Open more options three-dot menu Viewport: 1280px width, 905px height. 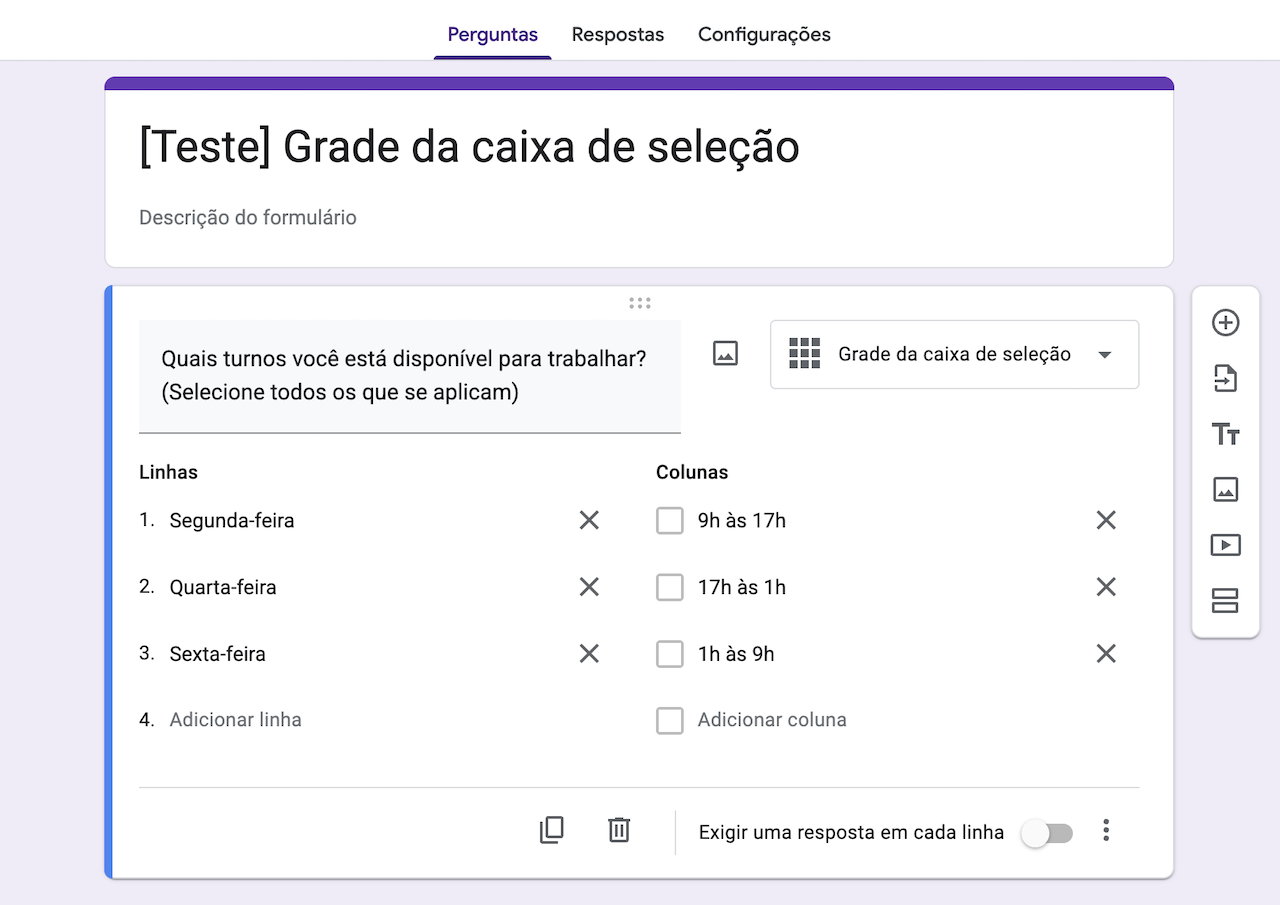click(1106, 830)
